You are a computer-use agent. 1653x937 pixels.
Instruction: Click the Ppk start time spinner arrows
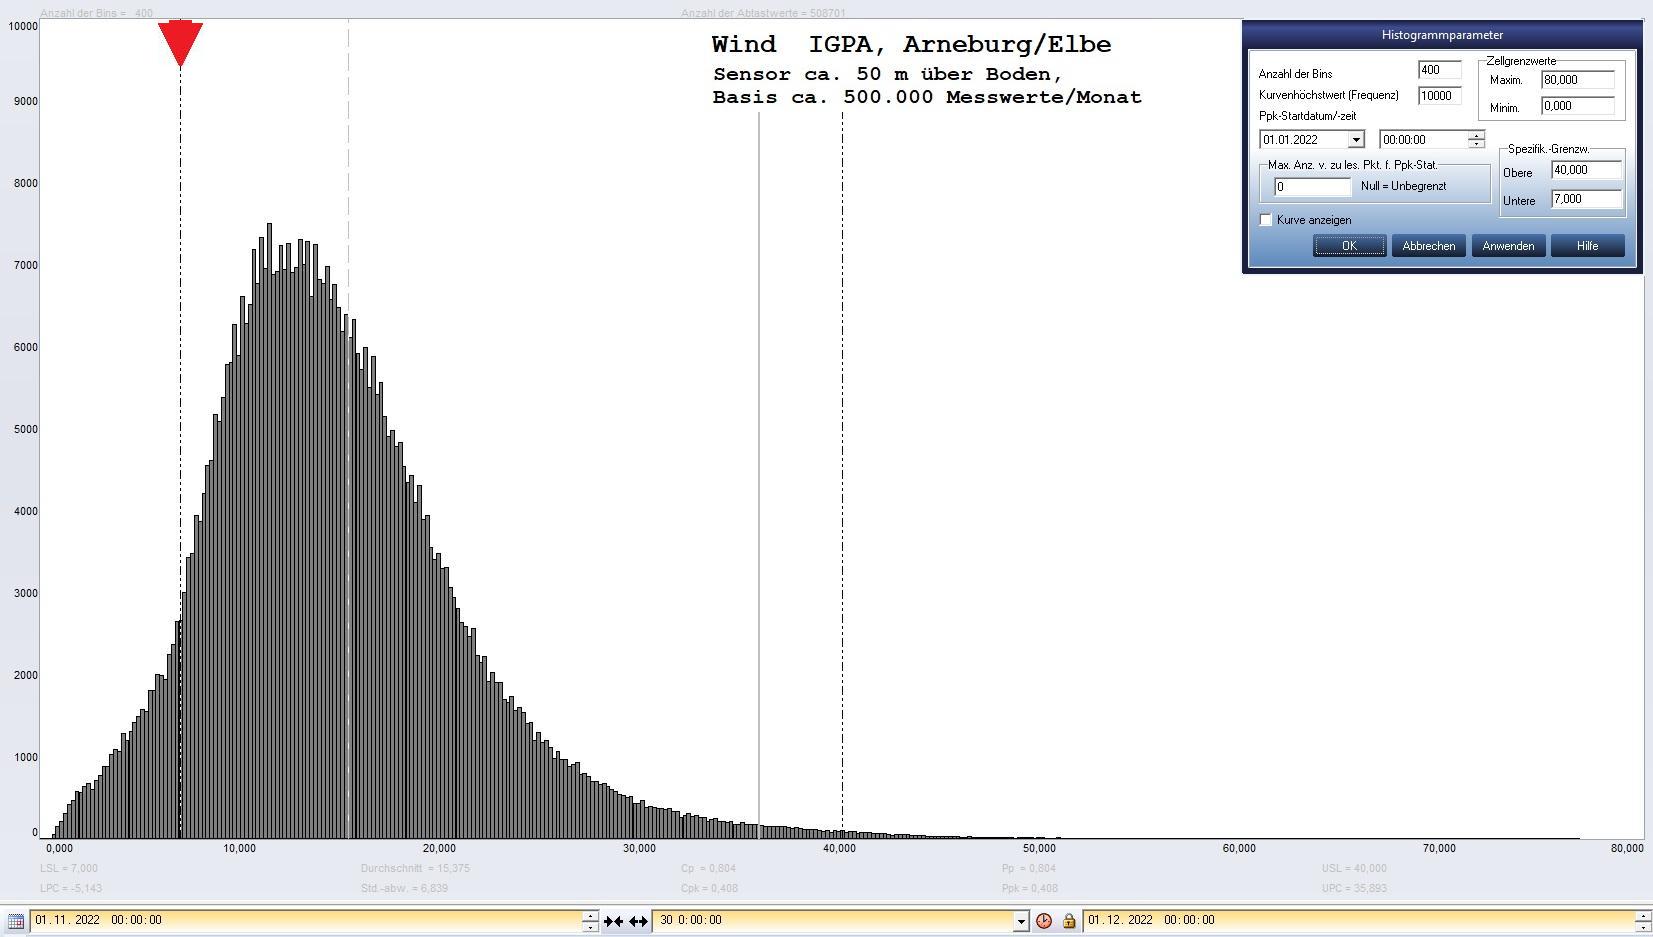[x=1475, y=140]
